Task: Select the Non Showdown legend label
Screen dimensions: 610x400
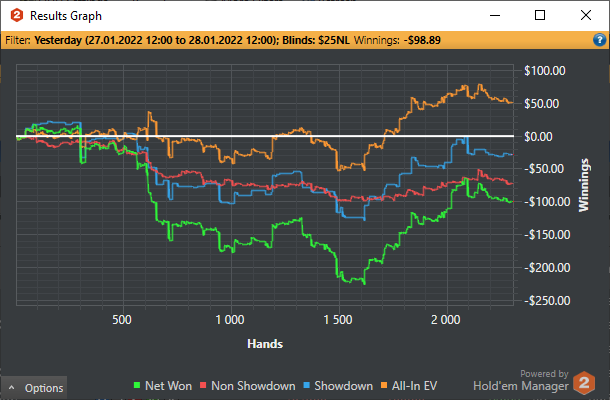Action: pos(253,386)
